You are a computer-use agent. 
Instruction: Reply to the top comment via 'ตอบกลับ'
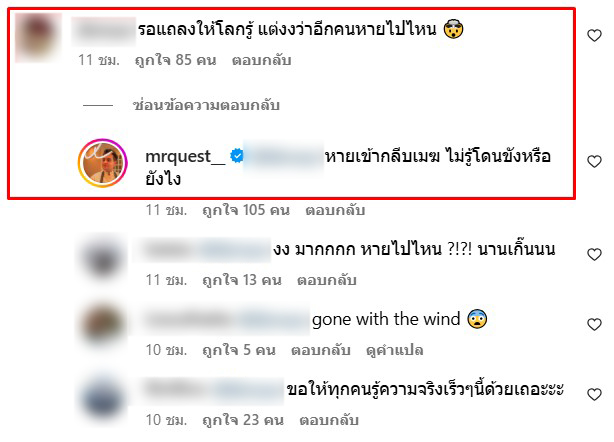[261, 60]
